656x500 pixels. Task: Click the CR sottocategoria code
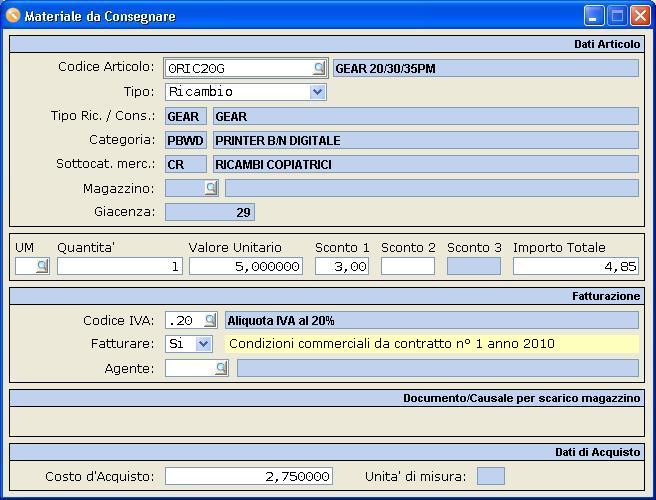point(186,164)
